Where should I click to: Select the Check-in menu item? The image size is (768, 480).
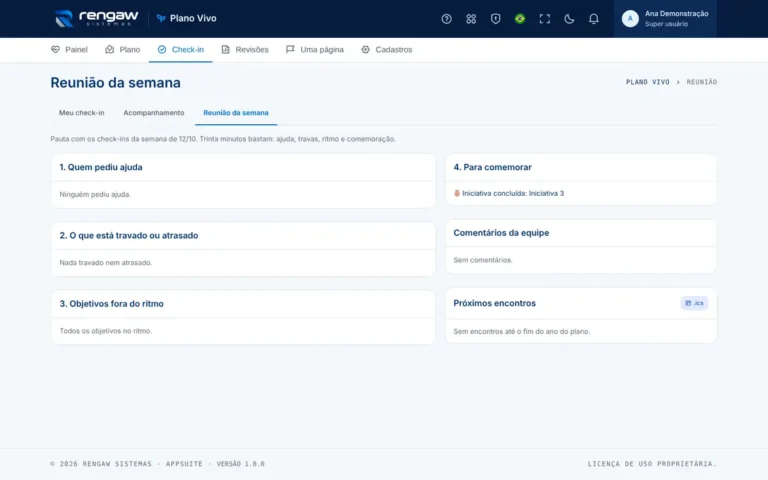pyautogui.click(x=180, y=49)
